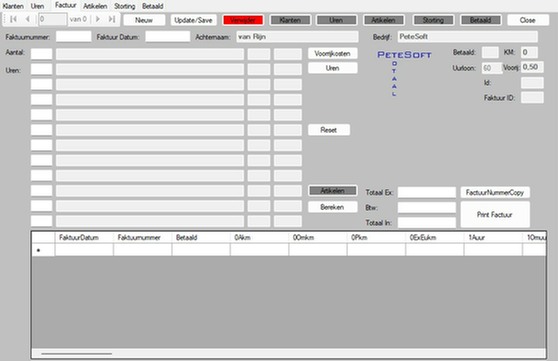This screenshot has height=361, width=558.
Task: Click the 1Auur column header
Action: click(x=493, y=237)
